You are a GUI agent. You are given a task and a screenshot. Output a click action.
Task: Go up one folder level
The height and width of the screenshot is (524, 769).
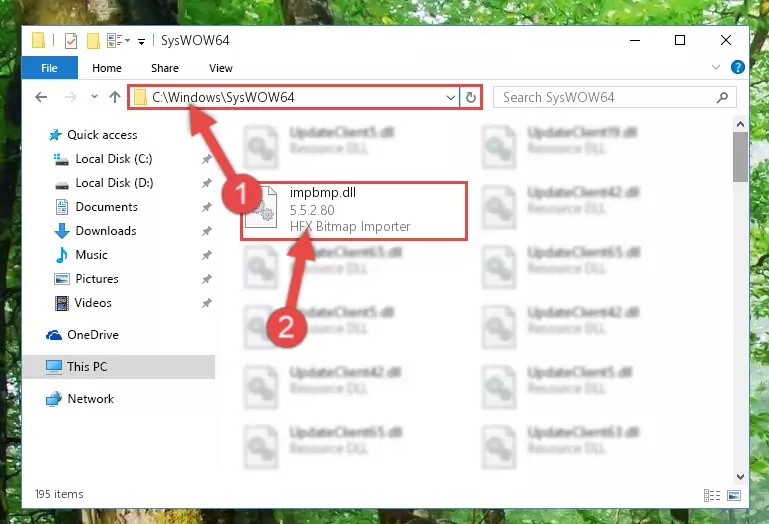click(x=115, y=97)
